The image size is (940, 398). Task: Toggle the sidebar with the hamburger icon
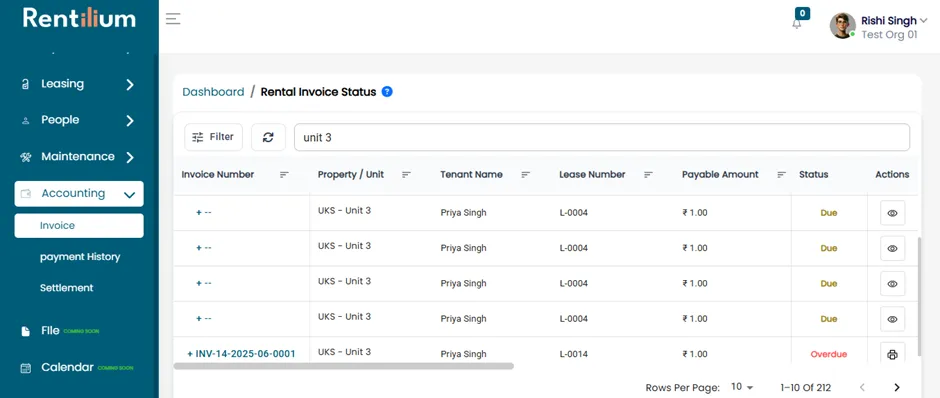(173, 19)
